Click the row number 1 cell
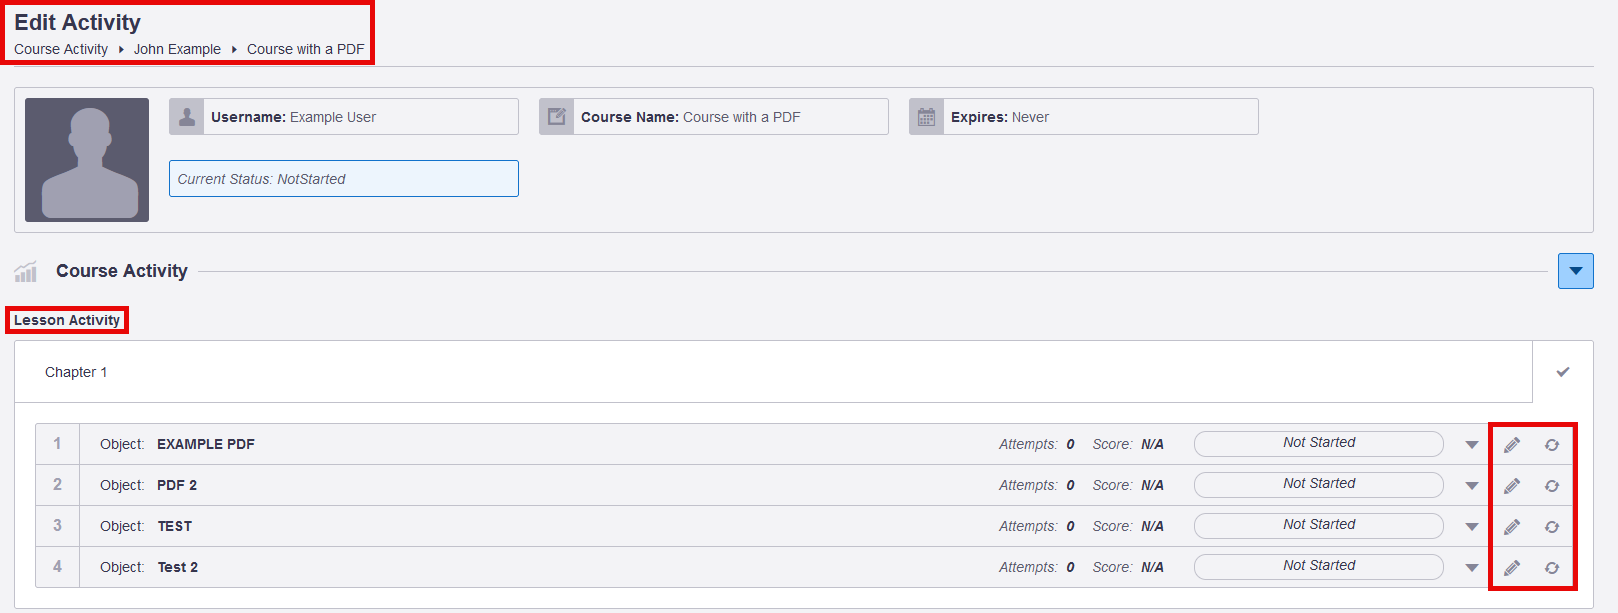This screenshot has height=613, width=1618. point(57,444)
